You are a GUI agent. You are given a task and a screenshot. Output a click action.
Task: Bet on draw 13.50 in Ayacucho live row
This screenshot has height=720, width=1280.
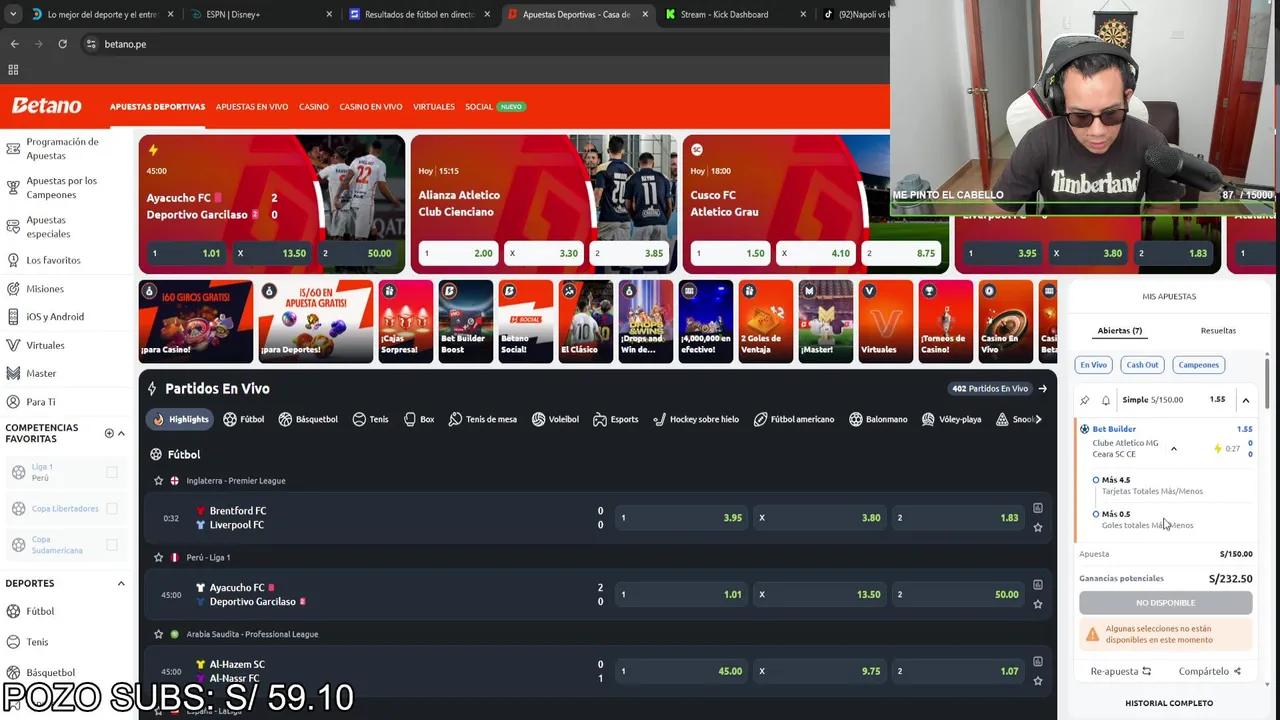(819, 594)
